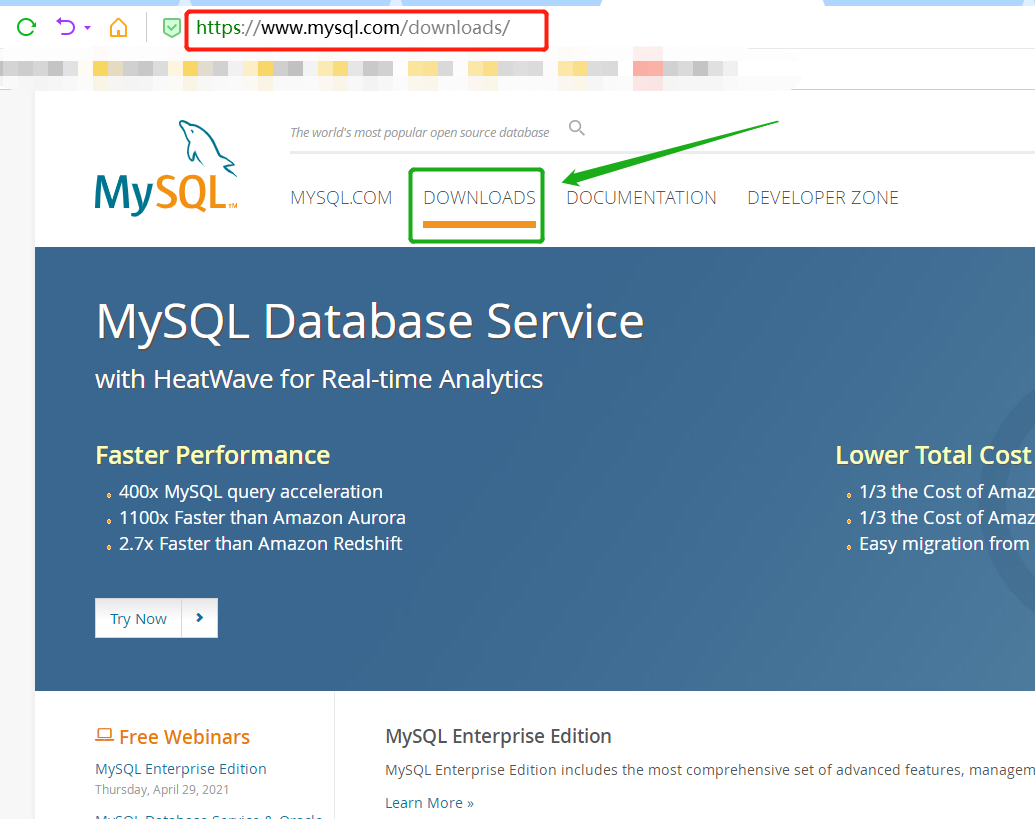The width and height of the screenshot is (1035, 819).
Task: Open the DEVELOPER ZONE menu
Action: click(x=822, y=197)
